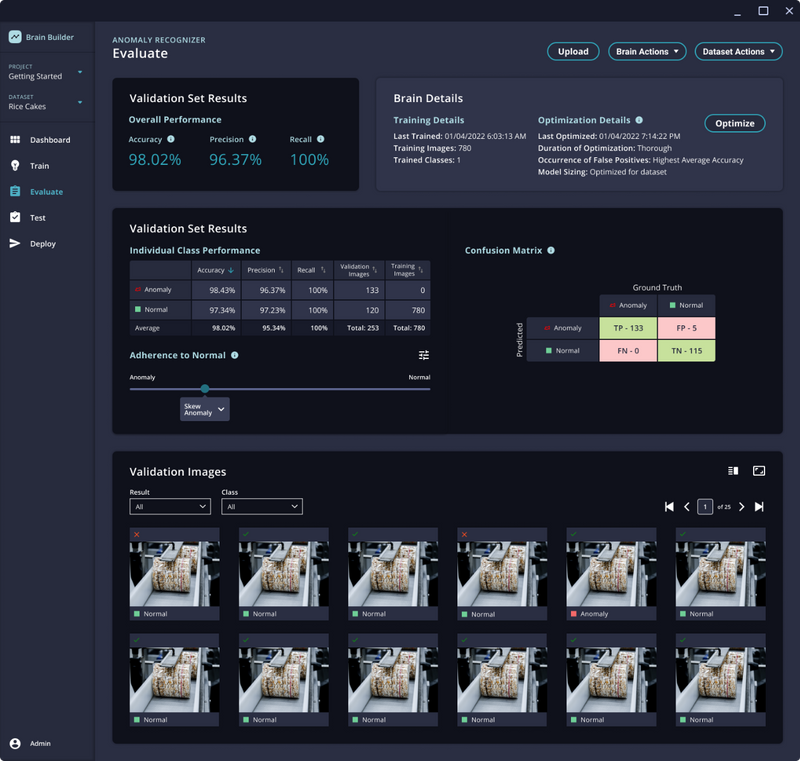Switch validation images to list view
800x761 pixels.
[733, 471]
